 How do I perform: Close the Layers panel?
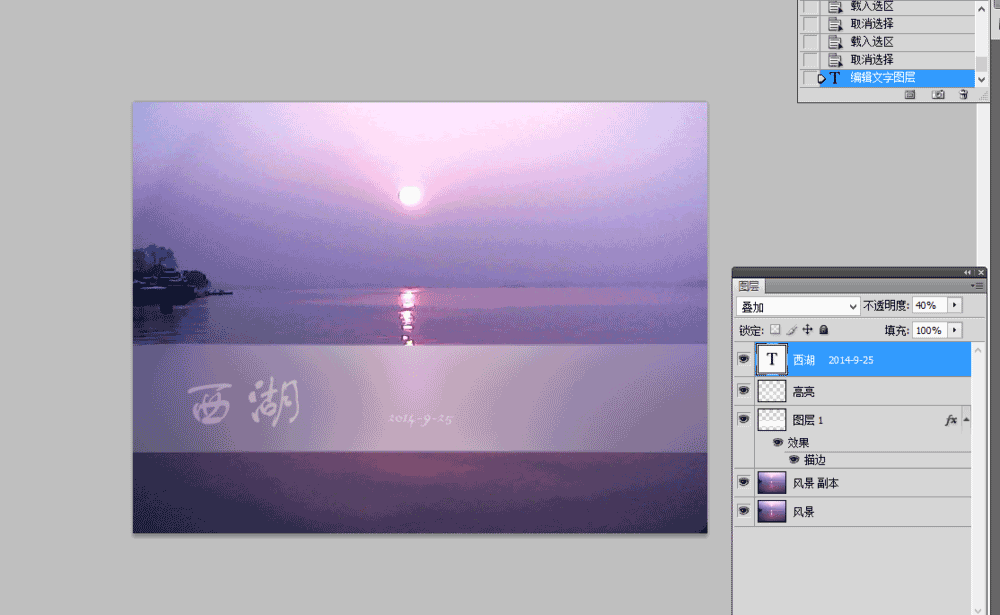pos(981,272)
